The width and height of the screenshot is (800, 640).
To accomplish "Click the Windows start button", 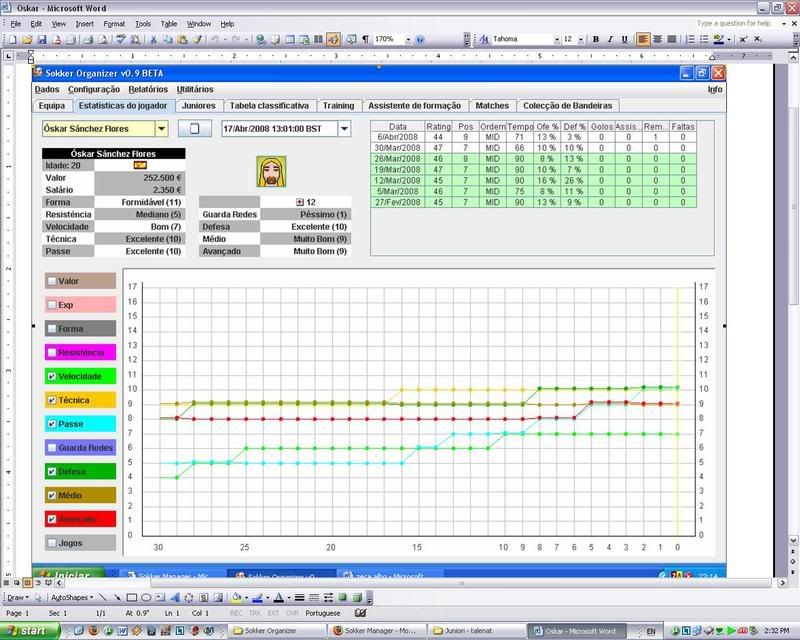I will 30,631.
